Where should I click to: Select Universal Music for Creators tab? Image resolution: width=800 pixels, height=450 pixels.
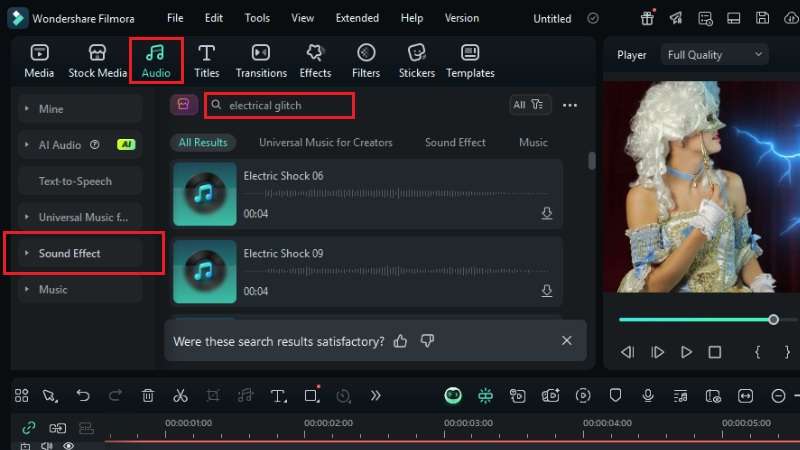326,142
